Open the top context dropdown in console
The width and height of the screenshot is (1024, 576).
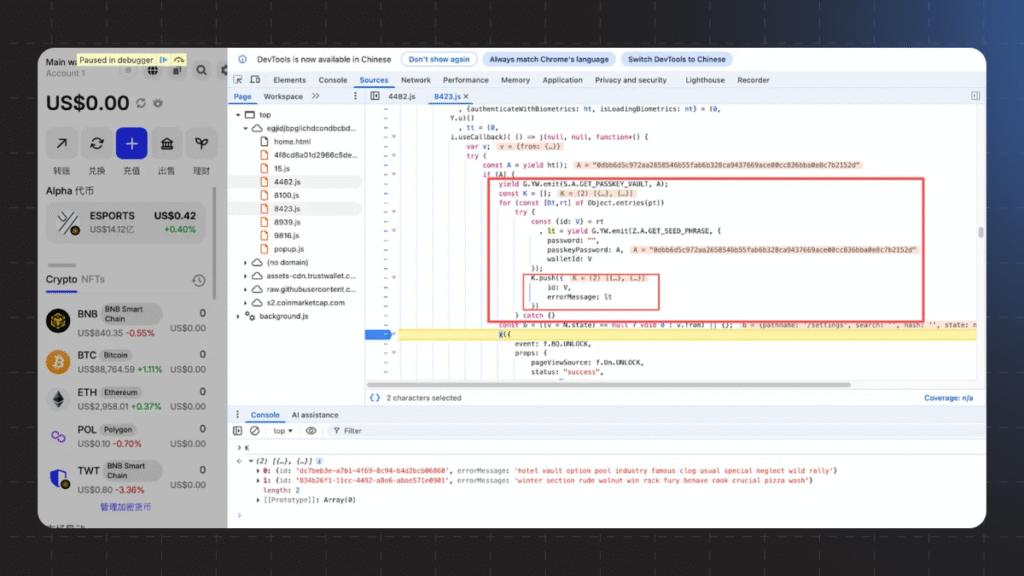point(284,431)
